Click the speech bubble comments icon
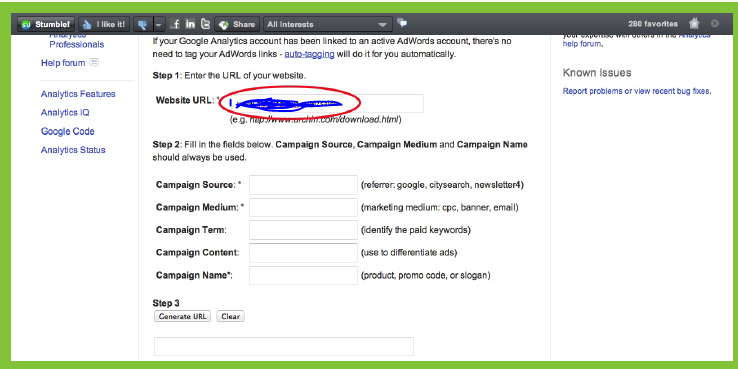738x369 pixels. click(x=402, y=22)
